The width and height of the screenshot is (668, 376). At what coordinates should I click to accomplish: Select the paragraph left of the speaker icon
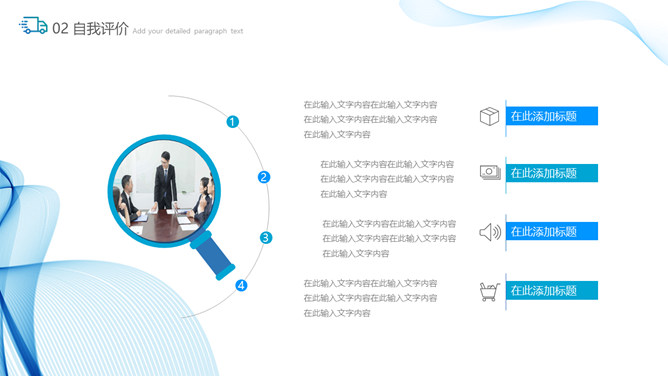[389, 239]
